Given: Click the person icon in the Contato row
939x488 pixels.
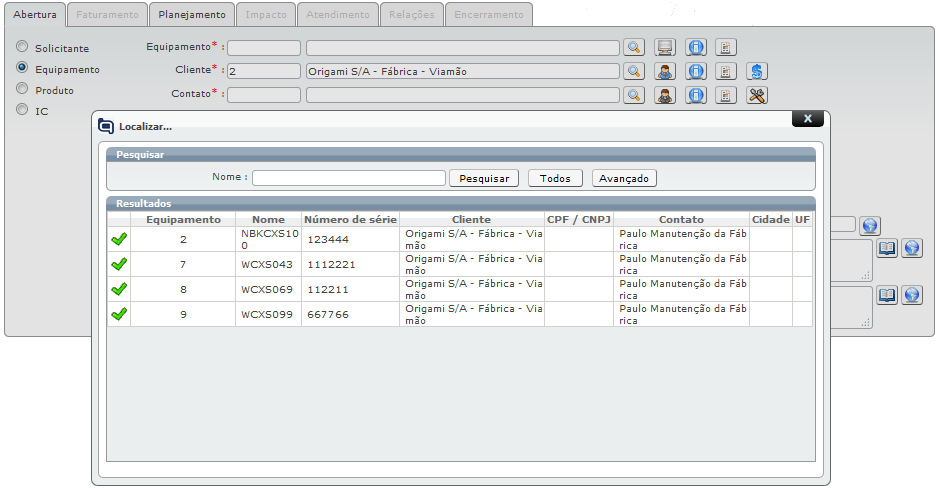Looking at the screenshot, I should (665, 95).
